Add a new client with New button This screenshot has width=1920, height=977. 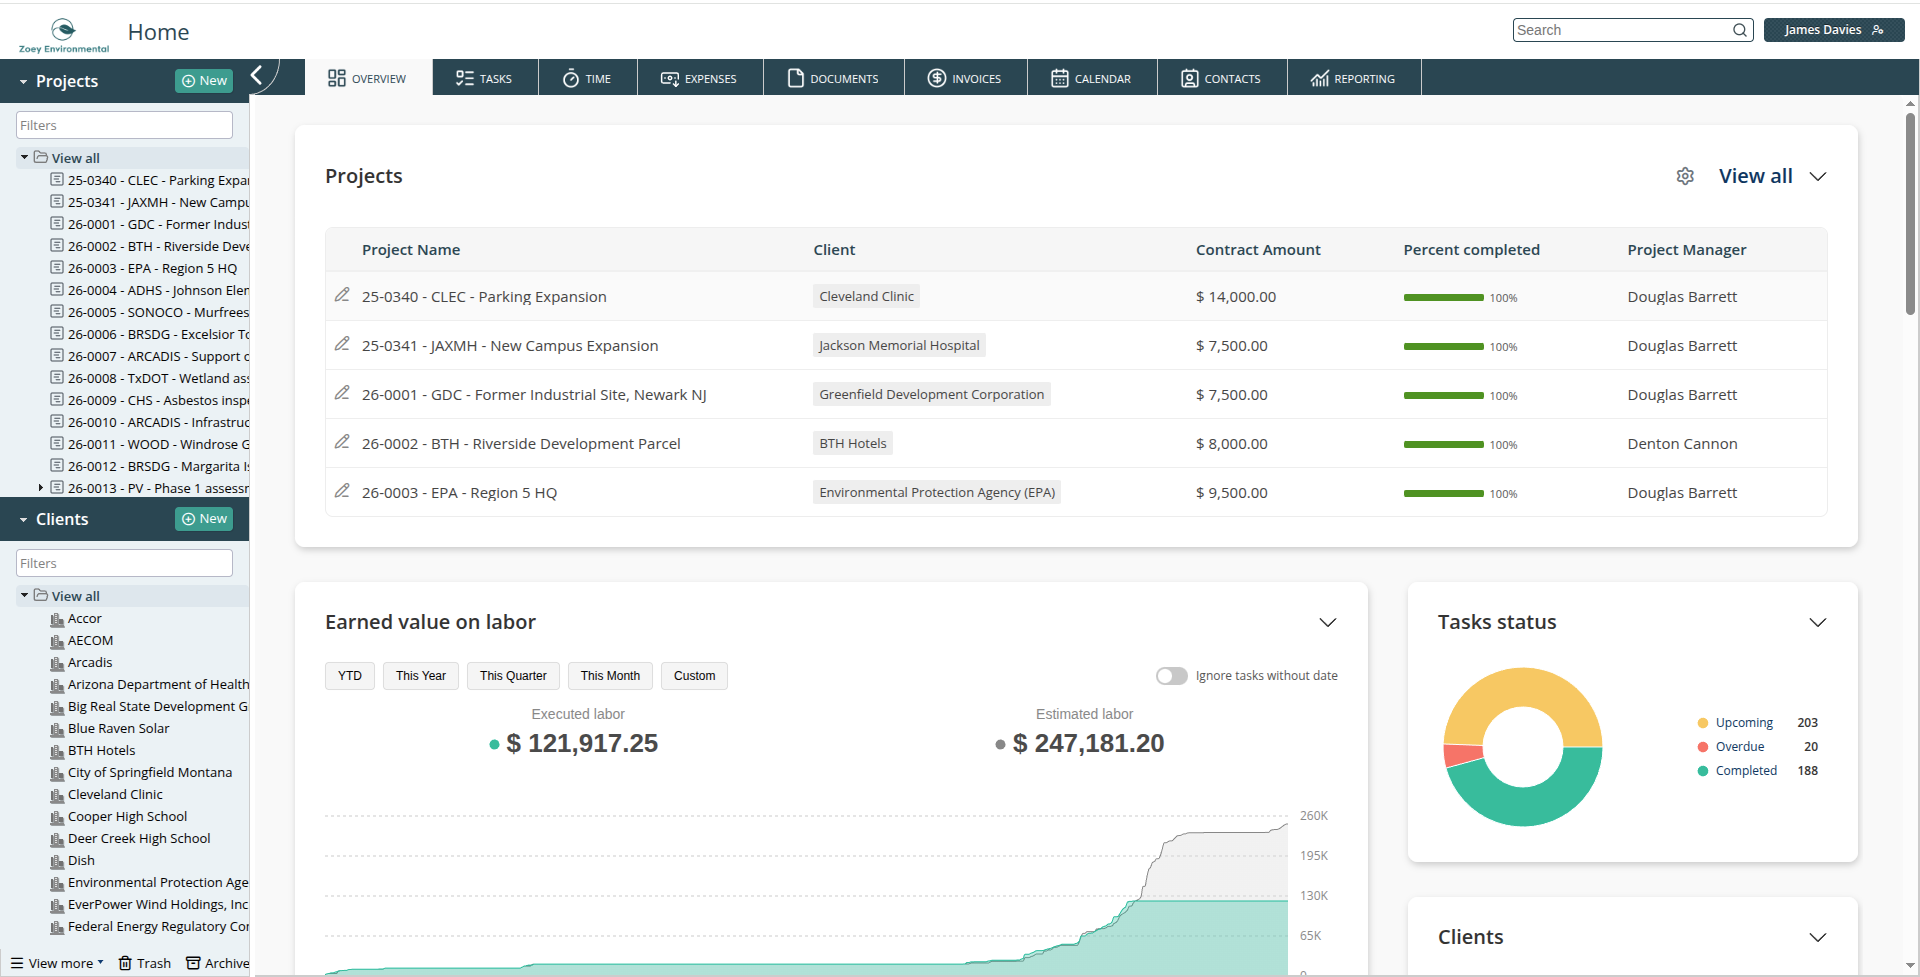click(204, 519)
